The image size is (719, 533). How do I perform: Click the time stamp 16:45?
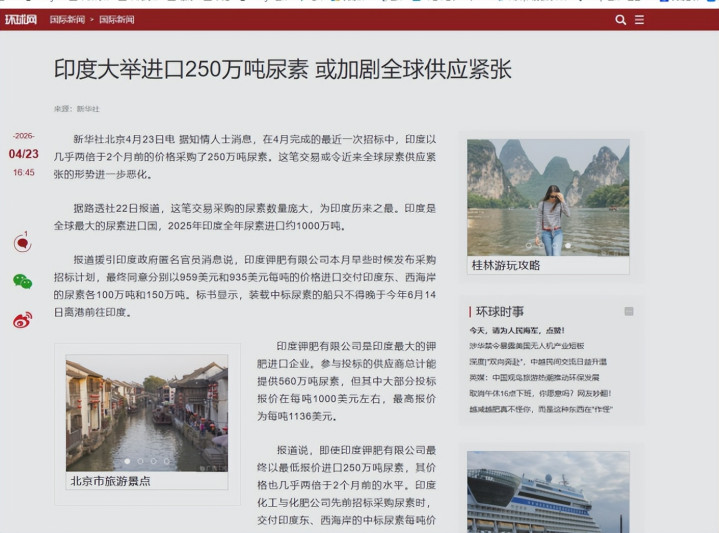[23, 172]
